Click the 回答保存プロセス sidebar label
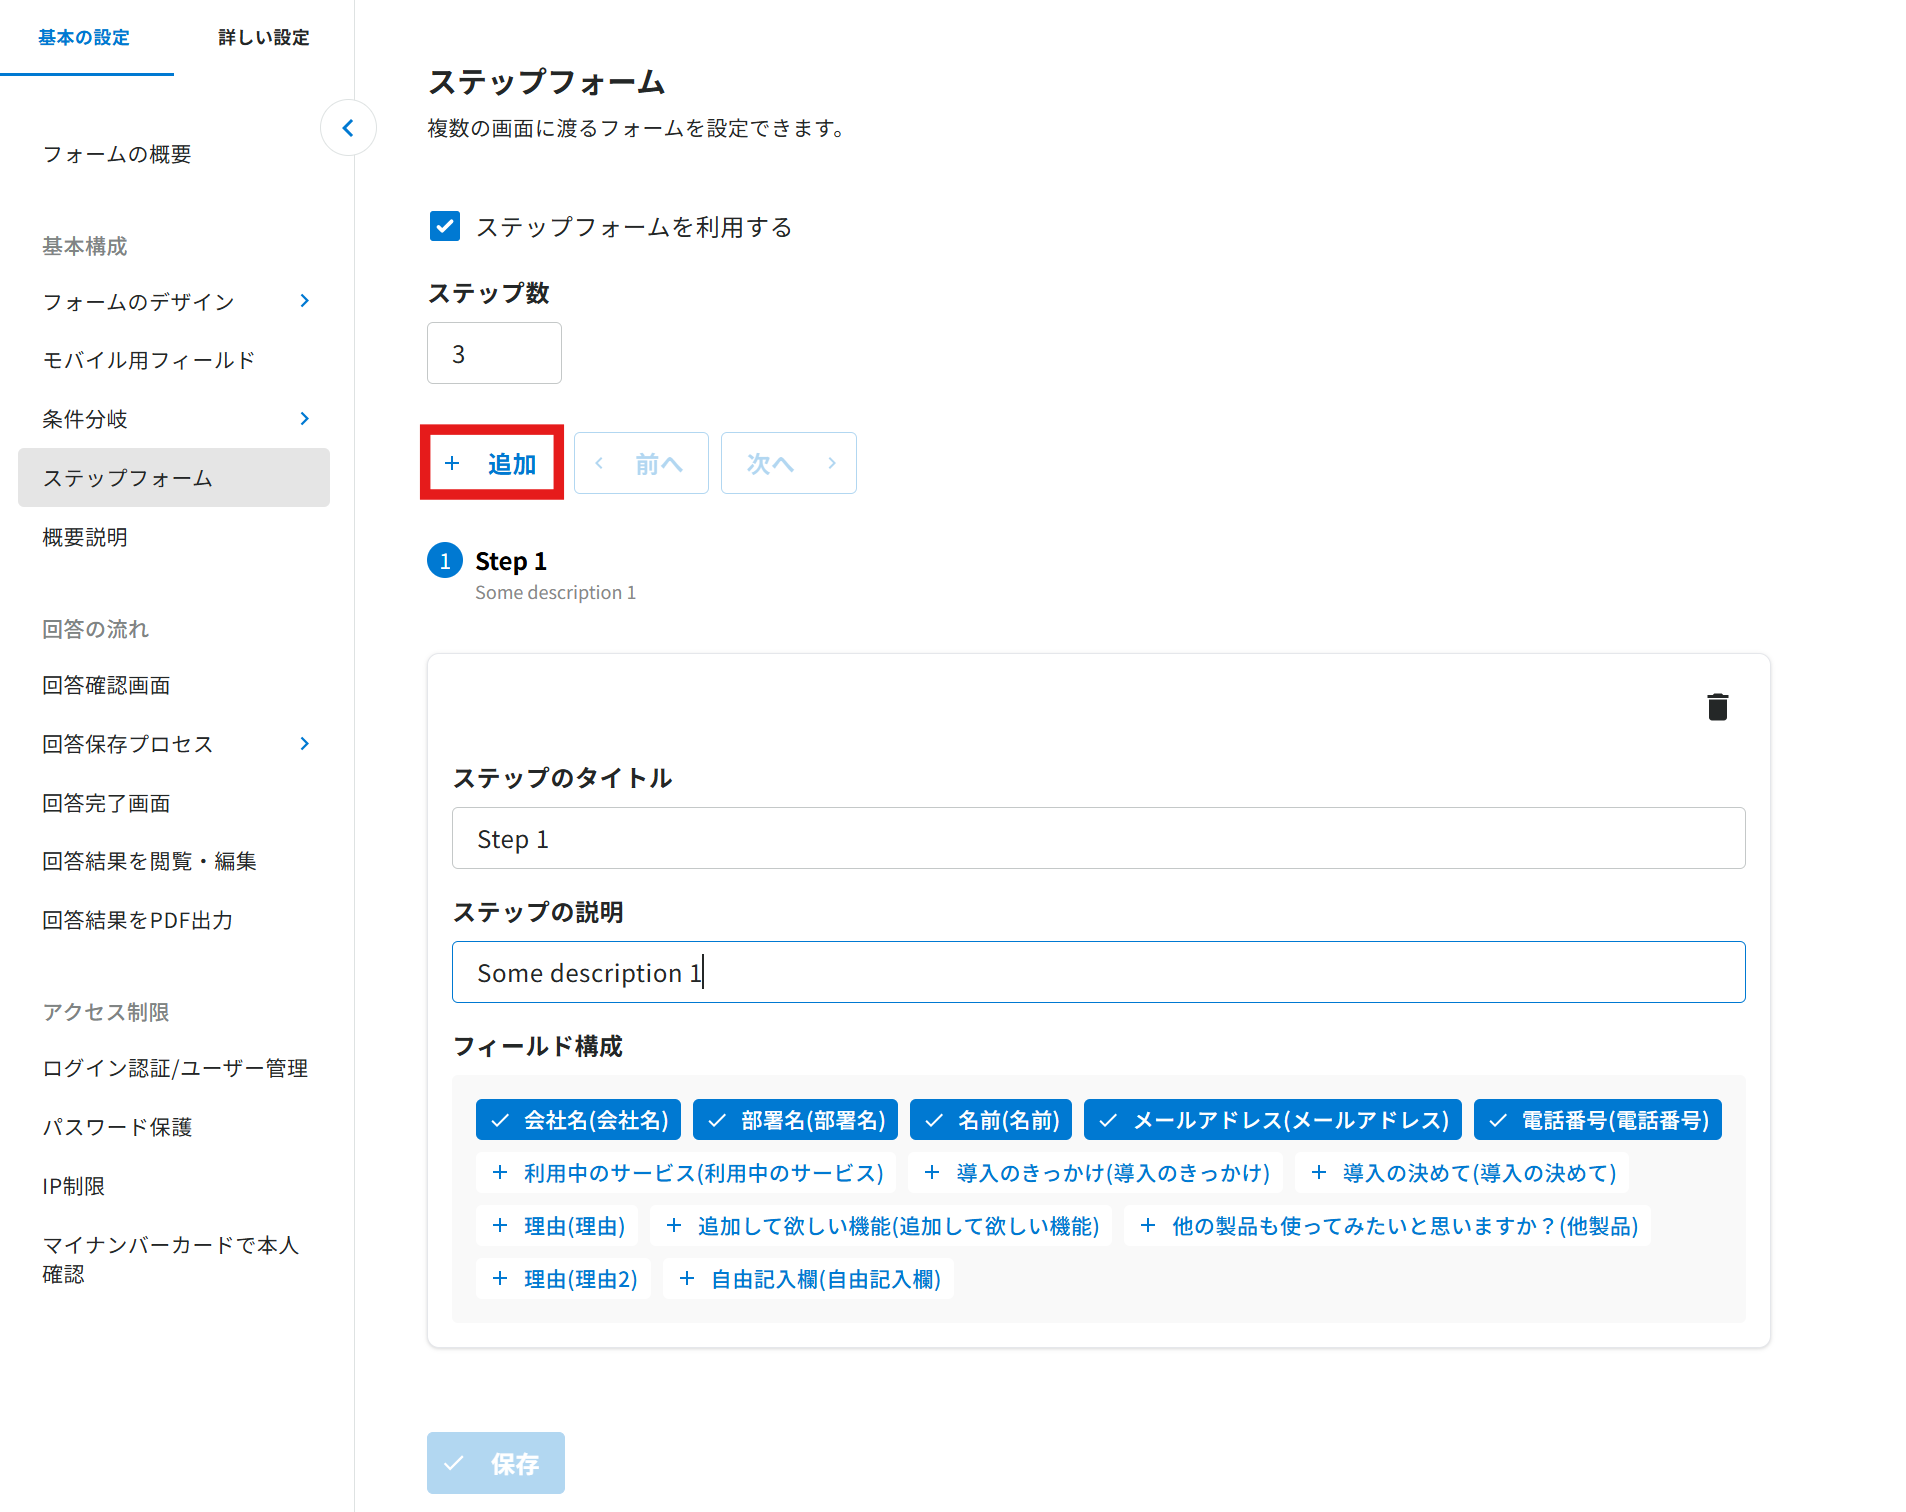Screen dimensions: 1906x1512 tap(128, 744)
